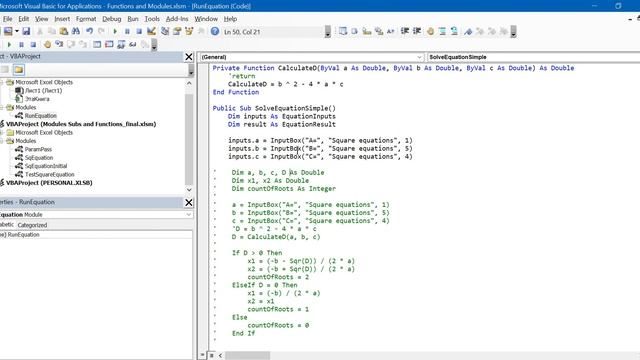640x360 pixels.
Task: Select the TestSquareEquation module
Action: [x=49, y=174]
